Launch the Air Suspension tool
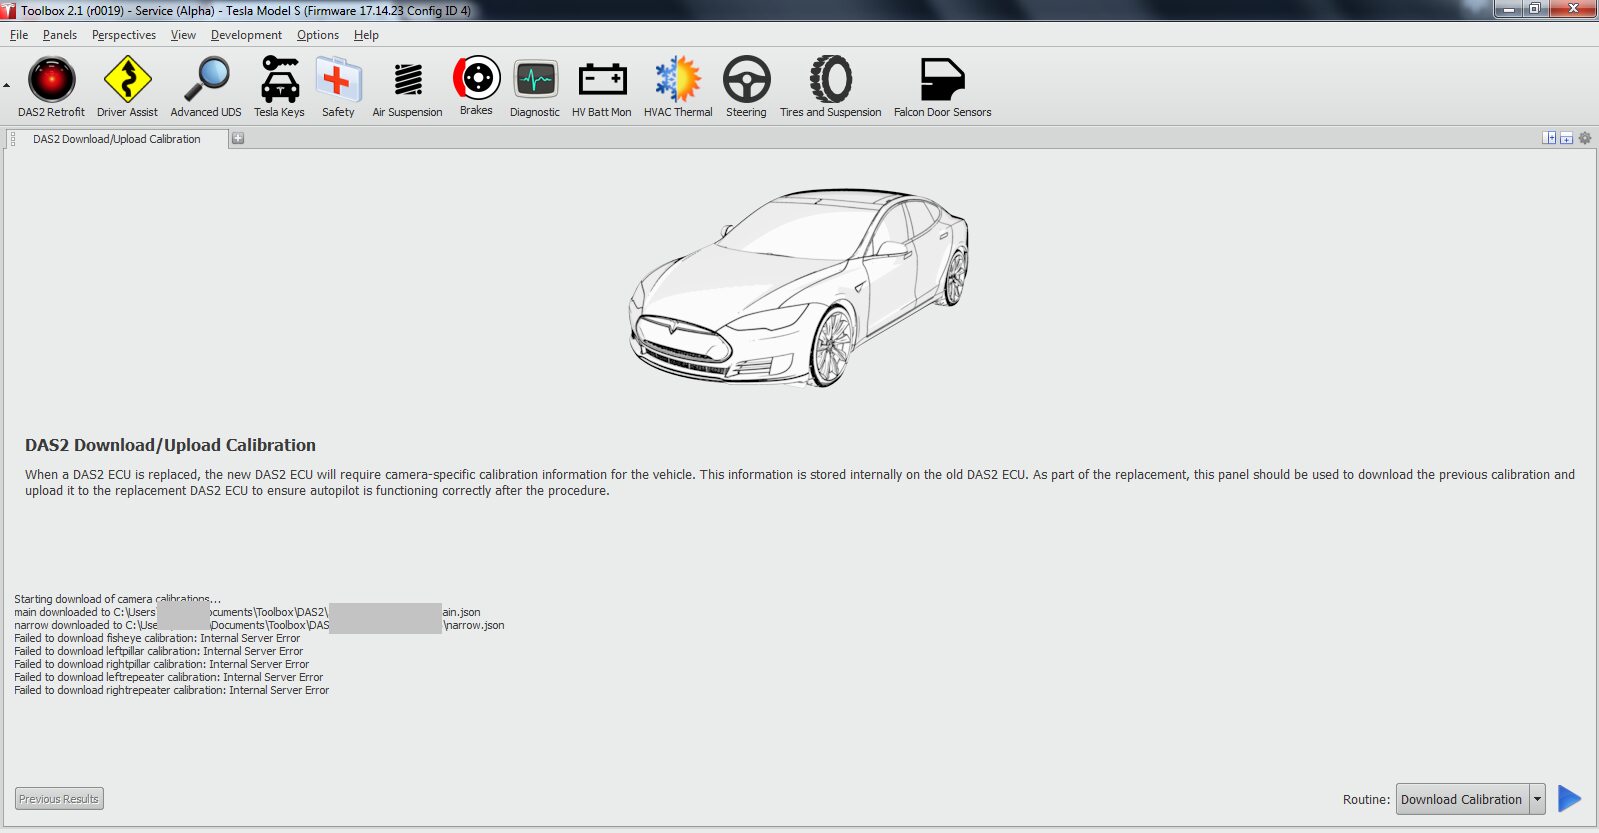The height and width of the screenshot is (833, 1599). click(407, 81)
